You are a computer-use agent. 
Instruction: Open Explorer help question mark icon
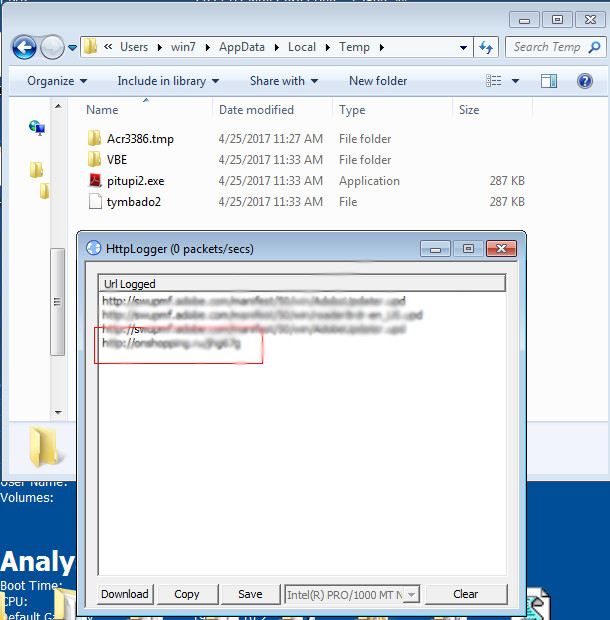tap(584, 81)
